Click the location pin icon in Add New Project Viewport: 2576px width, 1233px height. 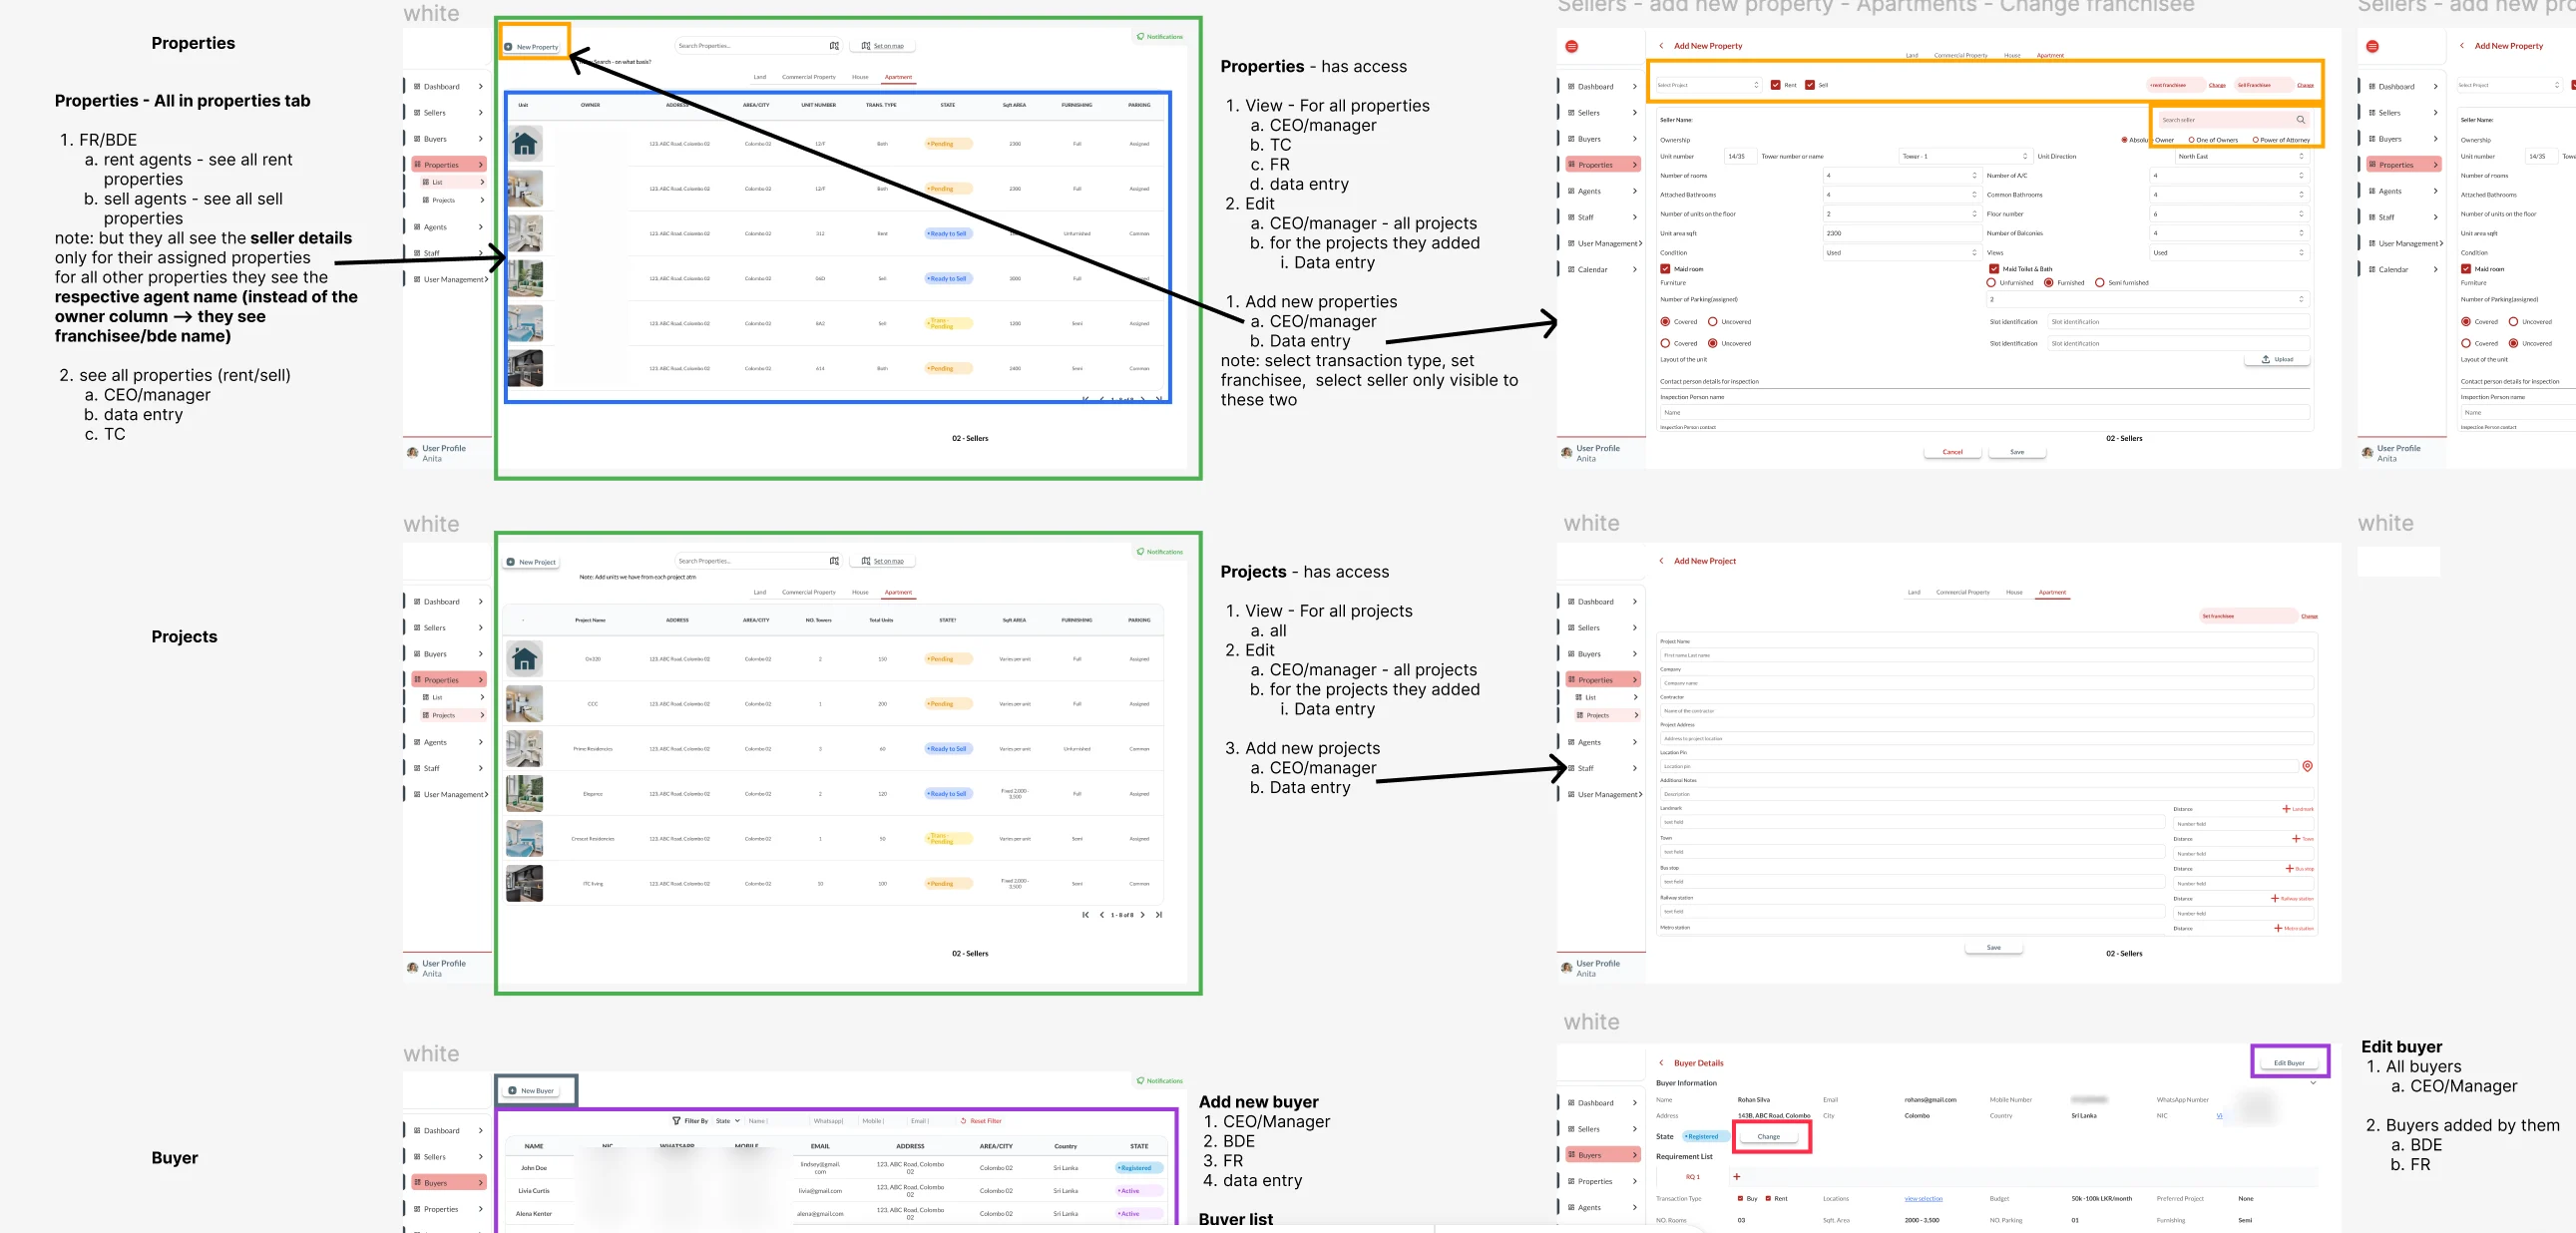coord(2308,766)
